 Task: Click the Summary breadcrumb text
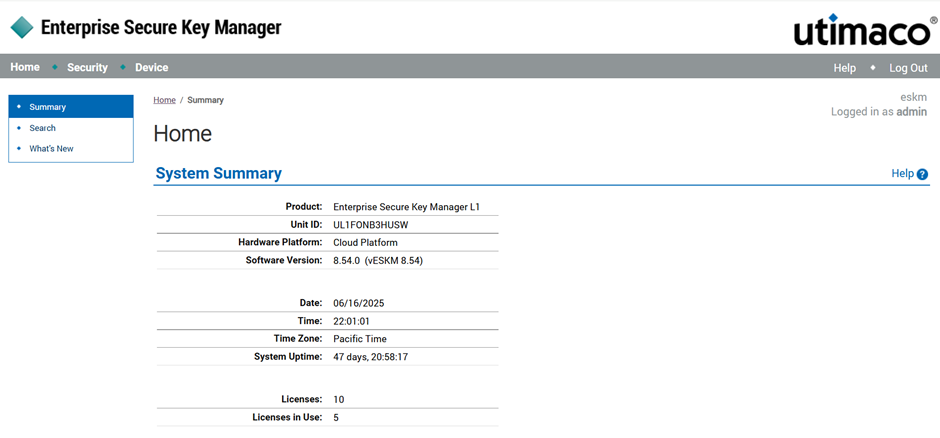pos(206,100)
